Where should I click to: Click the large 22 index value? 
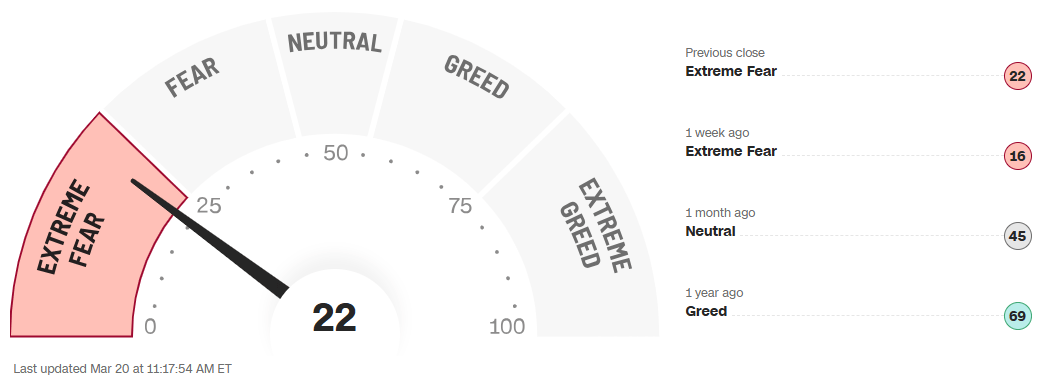click(x=334, y=317)
